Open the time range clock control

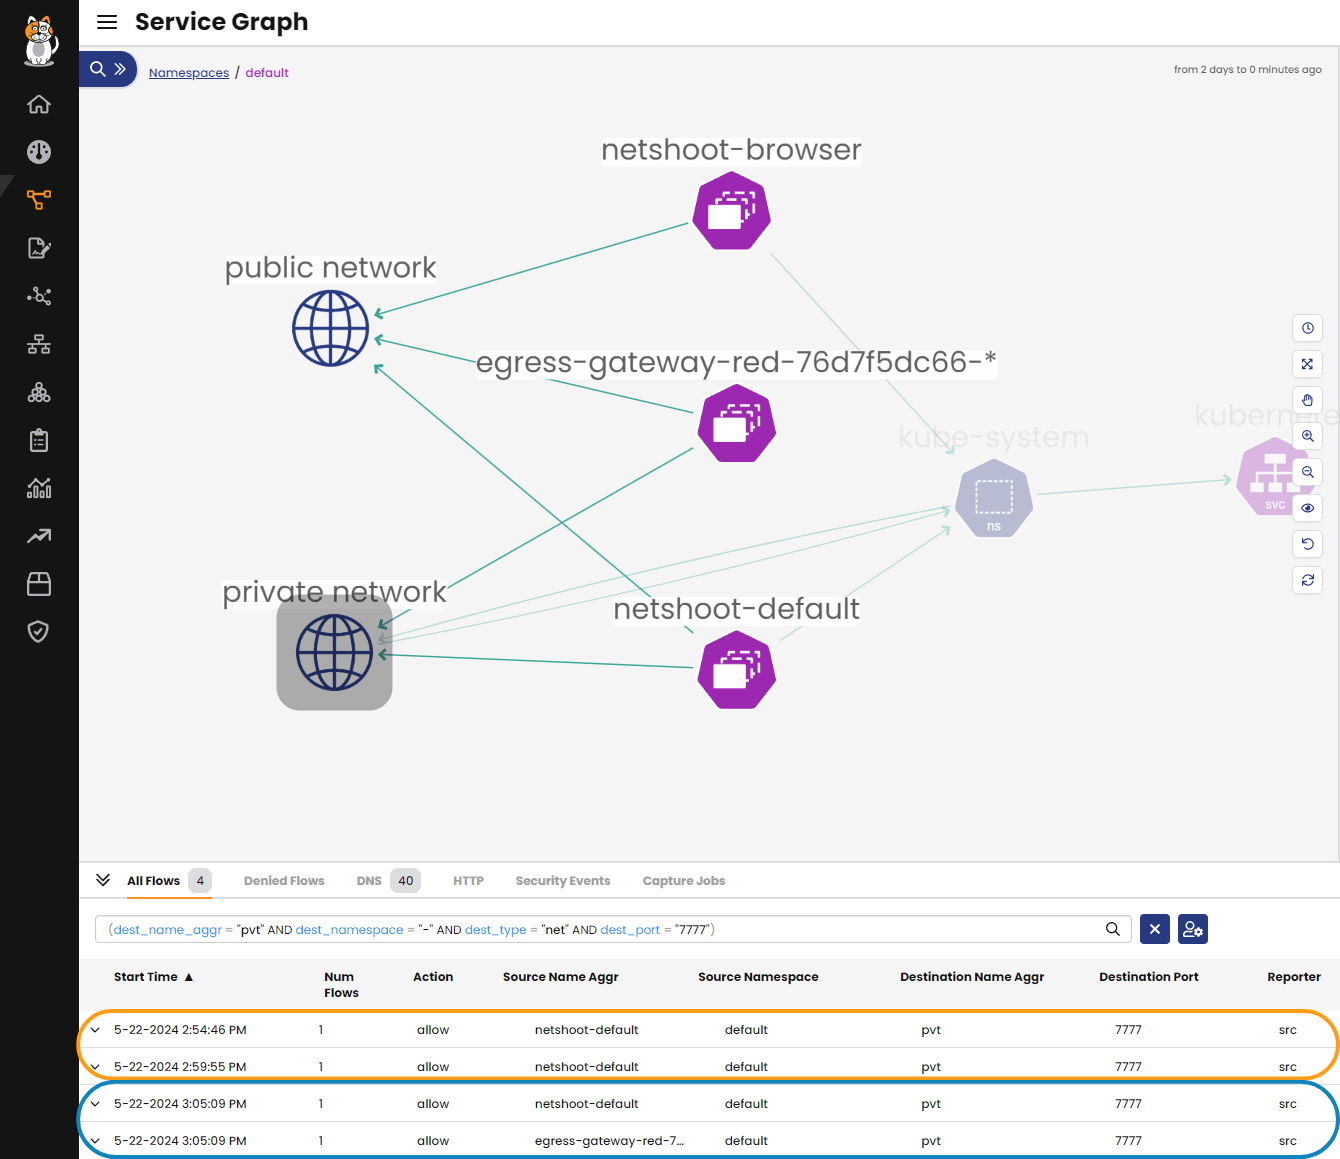(1307, 328)
